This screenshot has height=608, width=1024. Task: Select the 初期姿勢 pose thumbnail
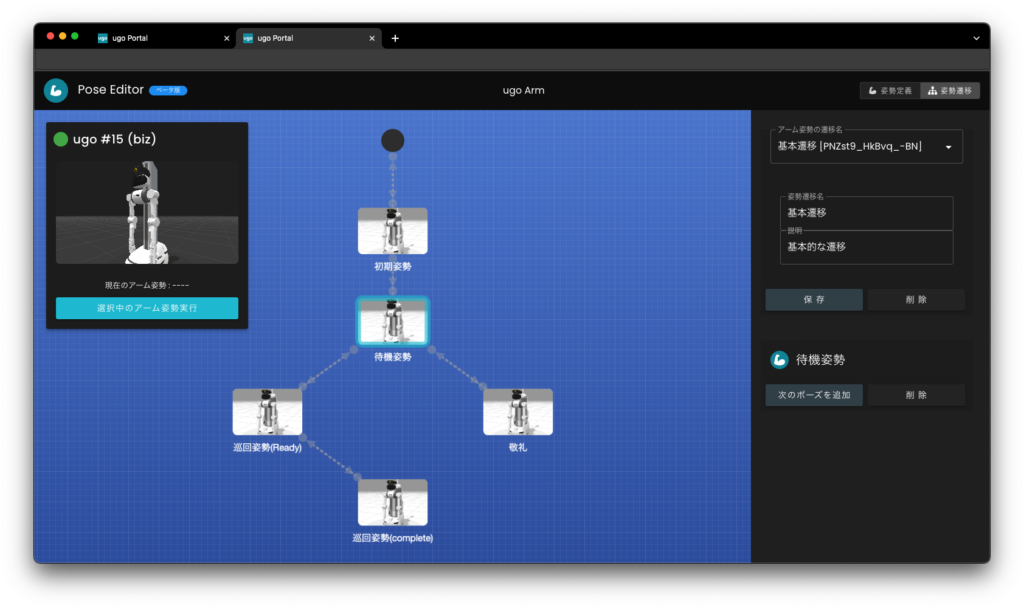pyautogui.click(x=392, y=231)
